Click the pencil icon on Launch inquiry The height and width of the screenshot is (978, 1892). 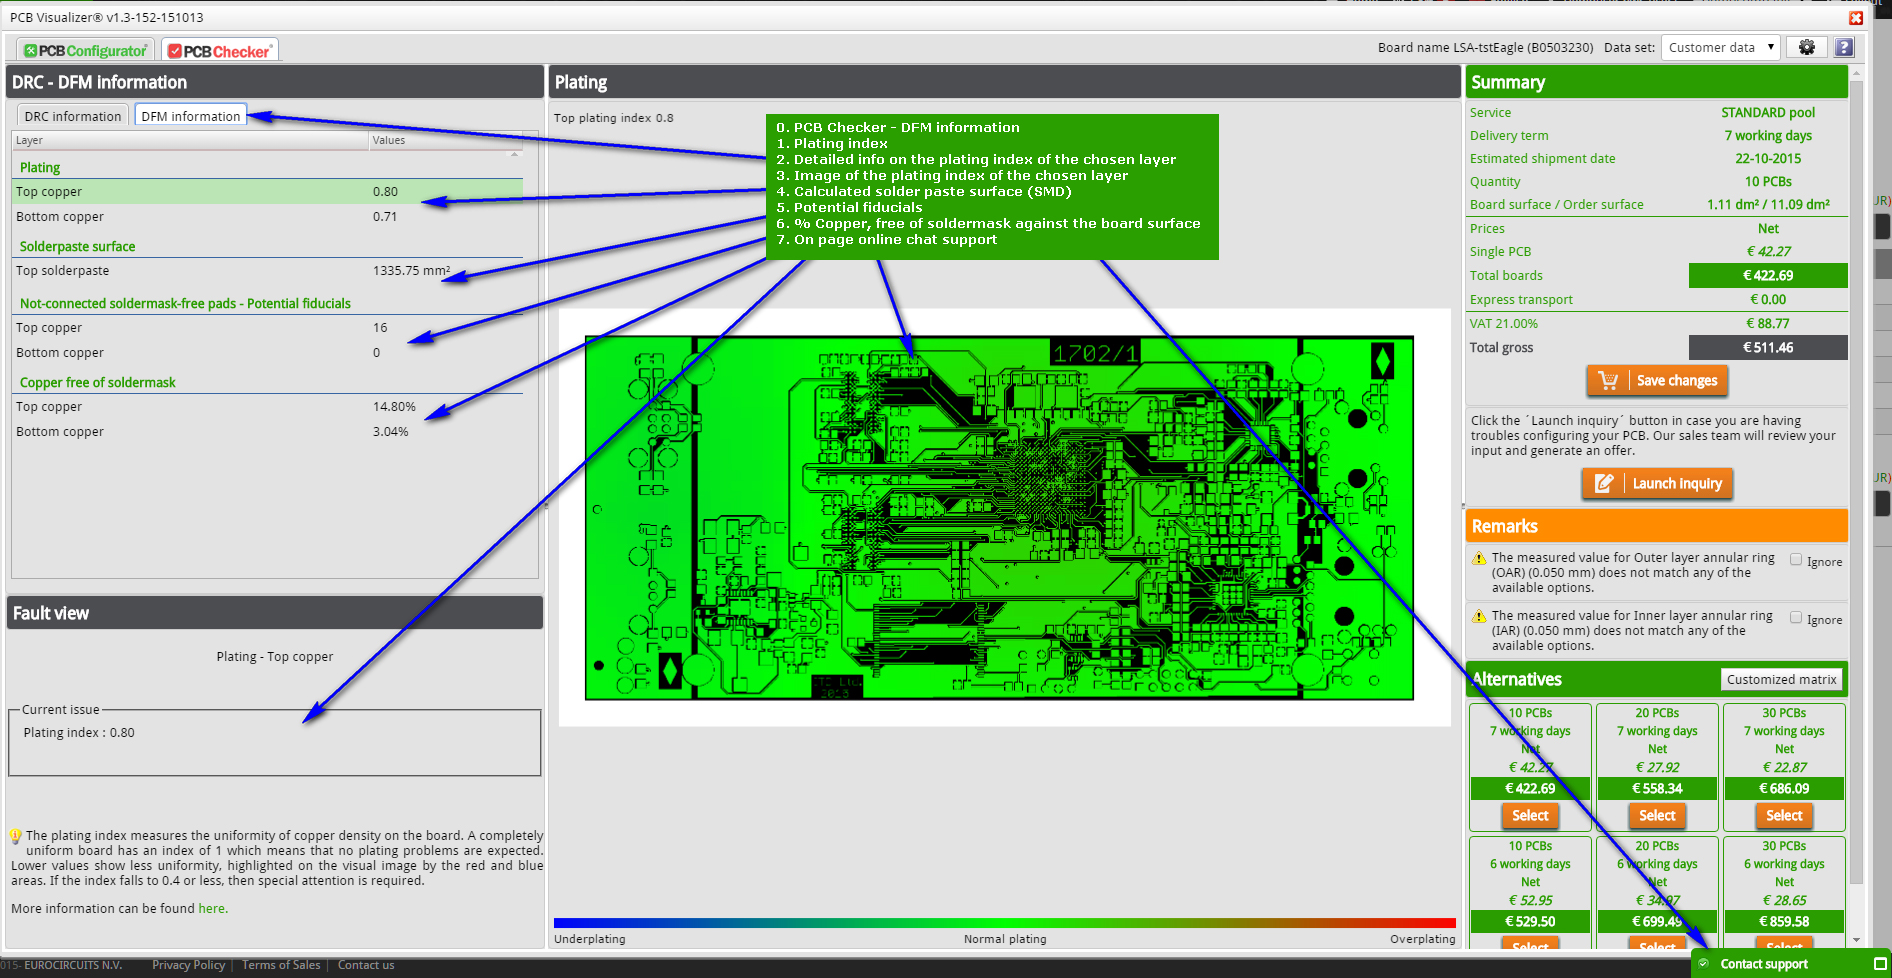click(1604, 484)
